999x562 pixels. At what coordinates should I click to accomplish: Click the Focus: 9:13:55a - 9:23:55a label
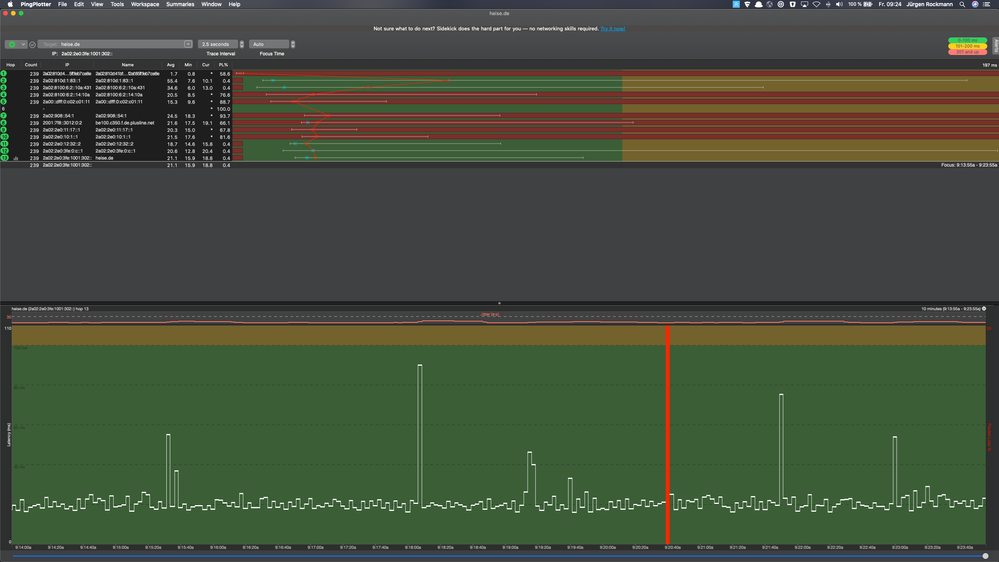(x=968, y=165)
